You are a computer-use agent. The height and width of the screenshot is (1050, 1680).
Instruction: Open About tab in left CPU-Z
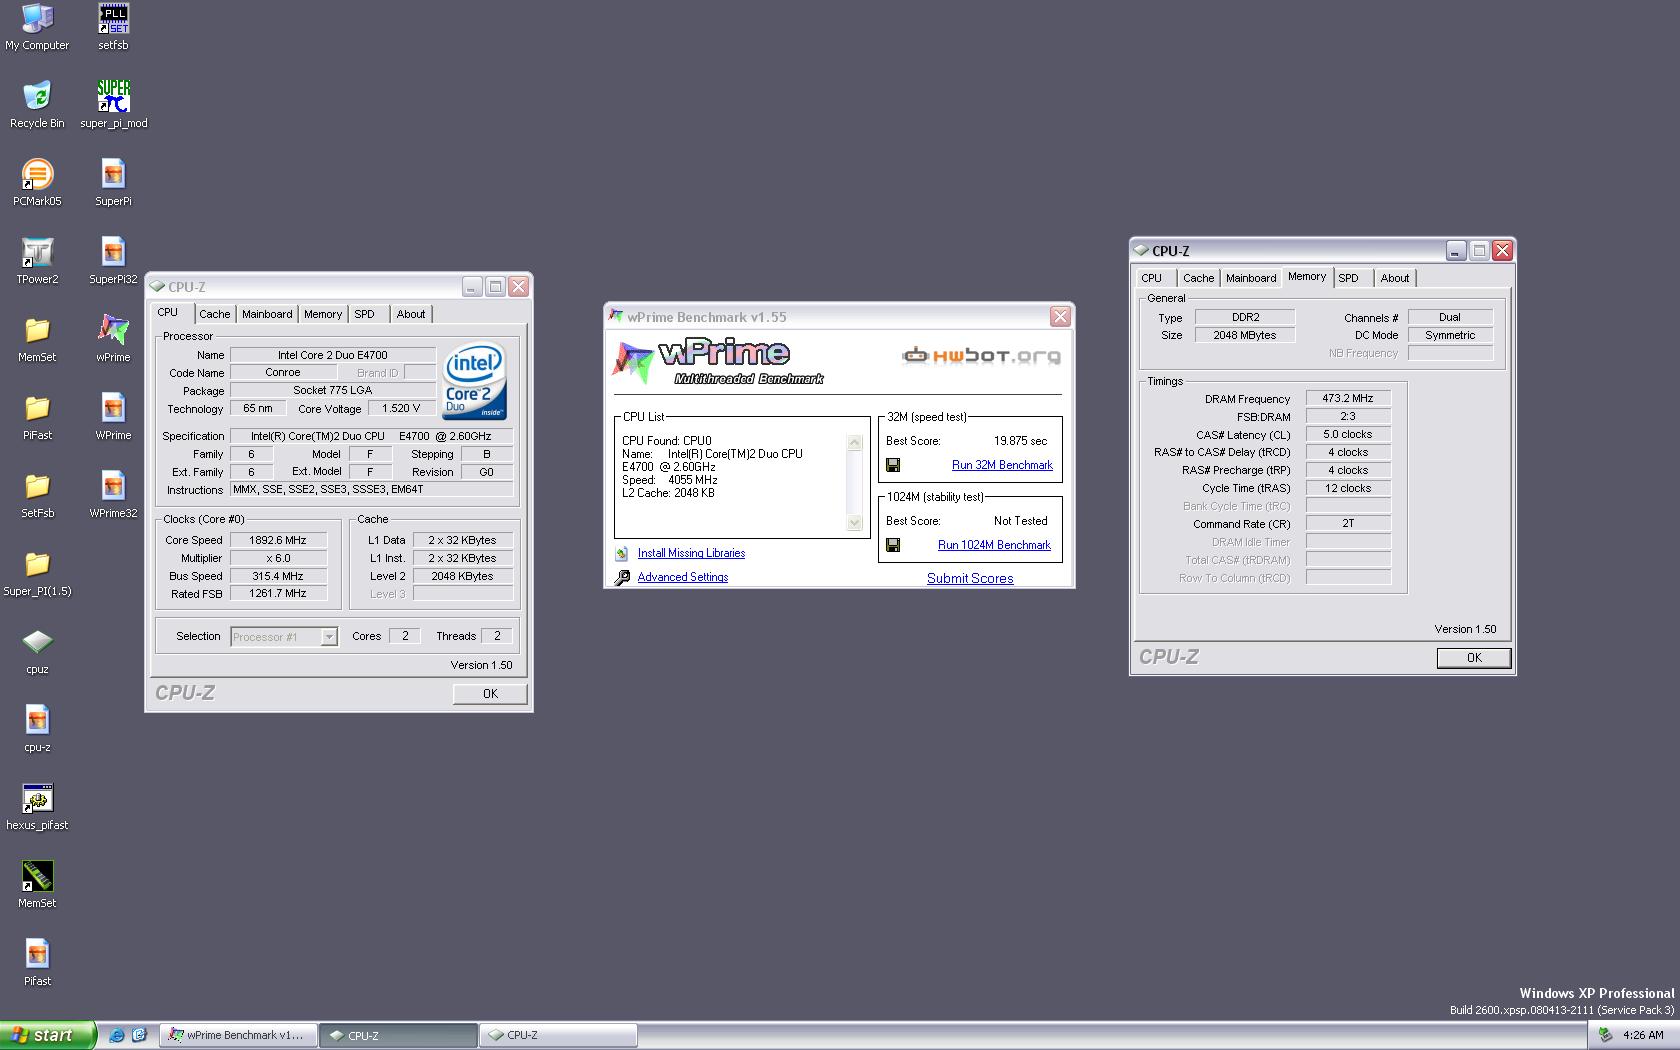[411, 314]
